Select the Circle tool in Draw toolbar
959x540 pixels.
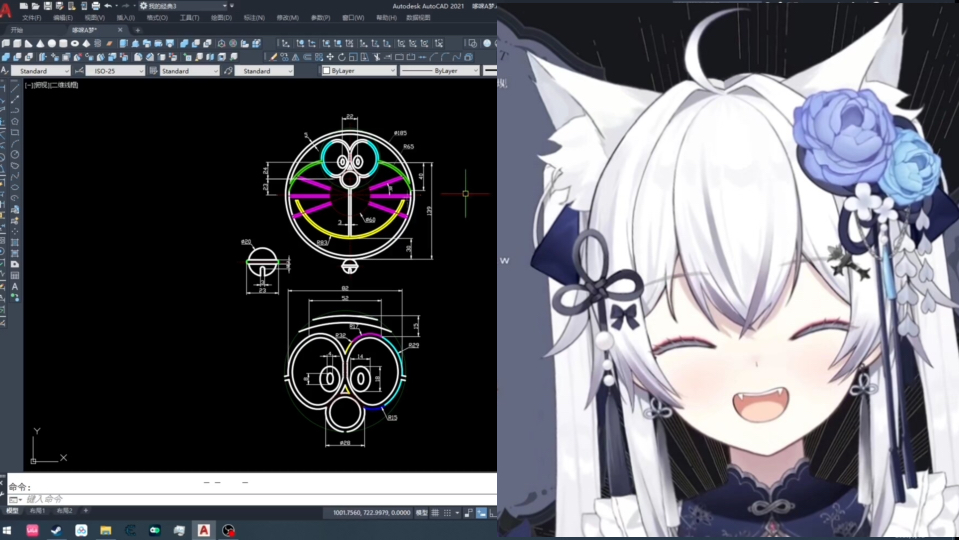pyautogui.click(x=15, y=154)
